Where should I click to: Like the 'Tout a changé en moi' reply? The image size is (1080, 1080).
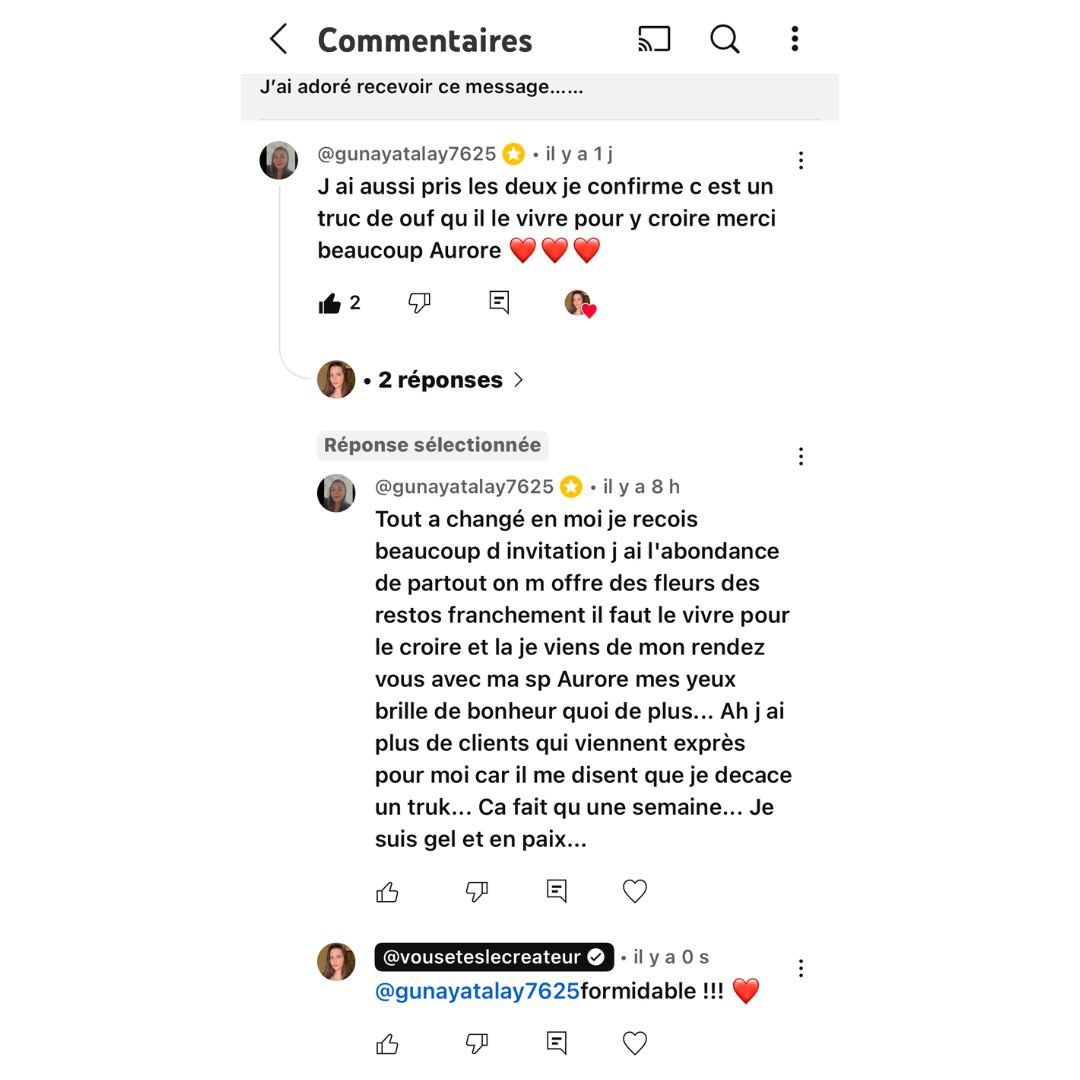coord(388,892)
